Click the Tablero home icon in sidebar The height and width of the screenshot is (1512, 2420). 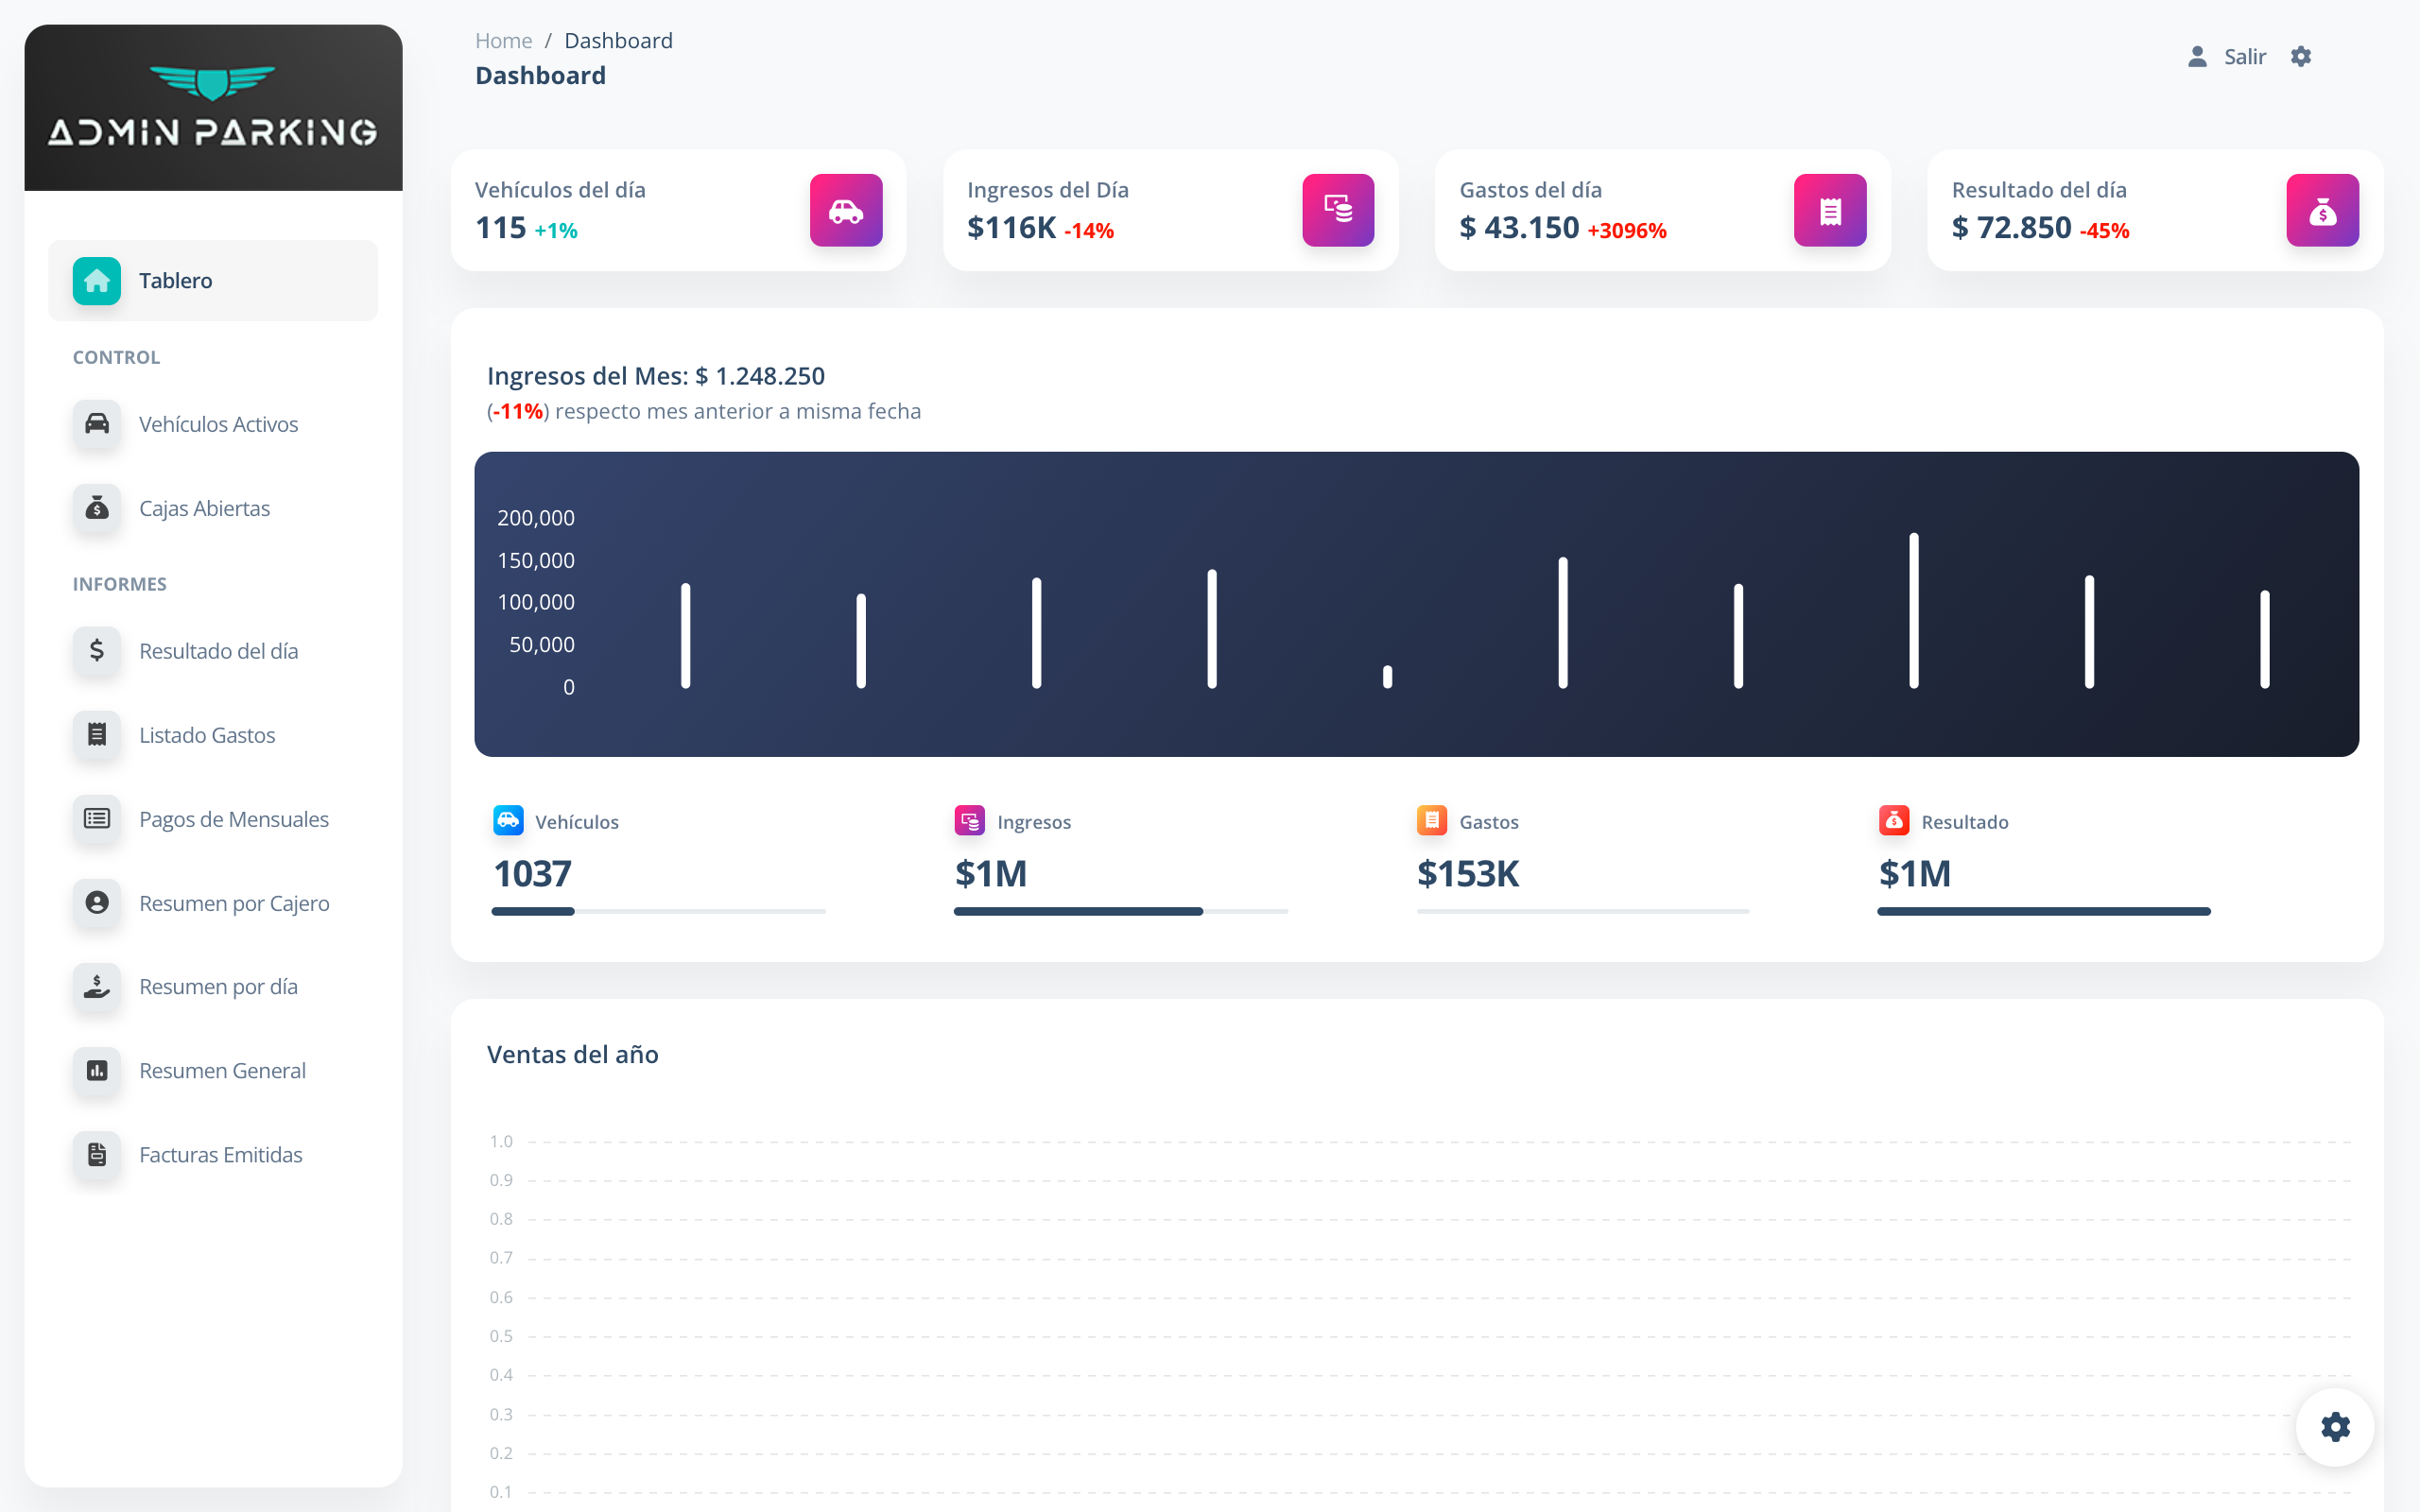coord(95,281)
